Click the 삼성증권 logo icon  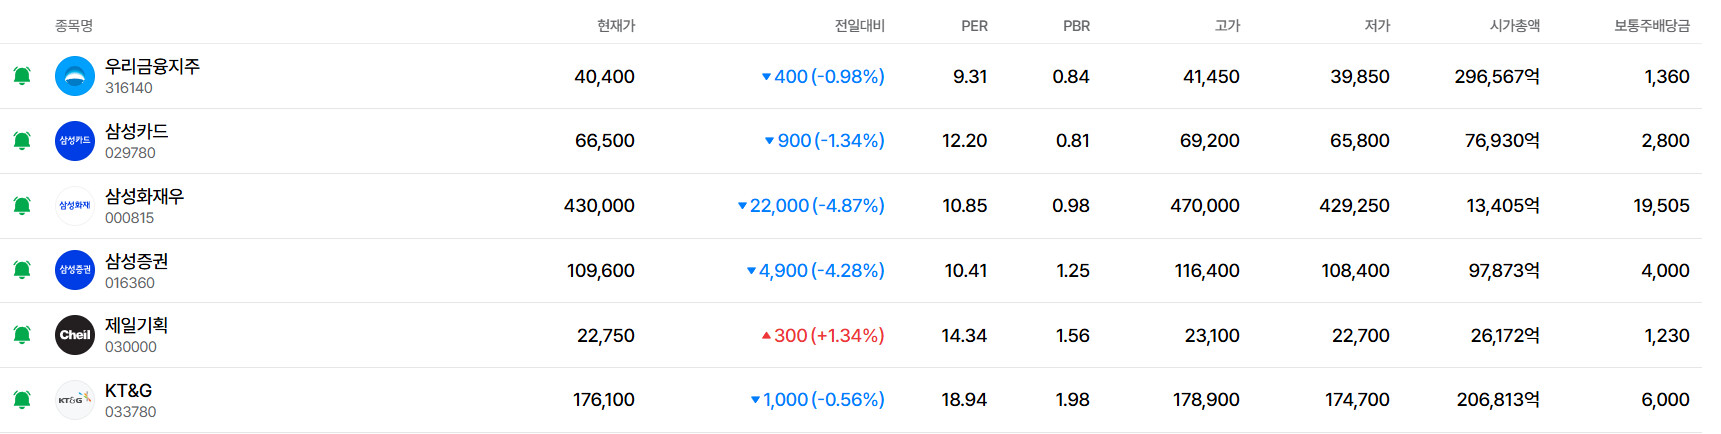click(75, 270)
